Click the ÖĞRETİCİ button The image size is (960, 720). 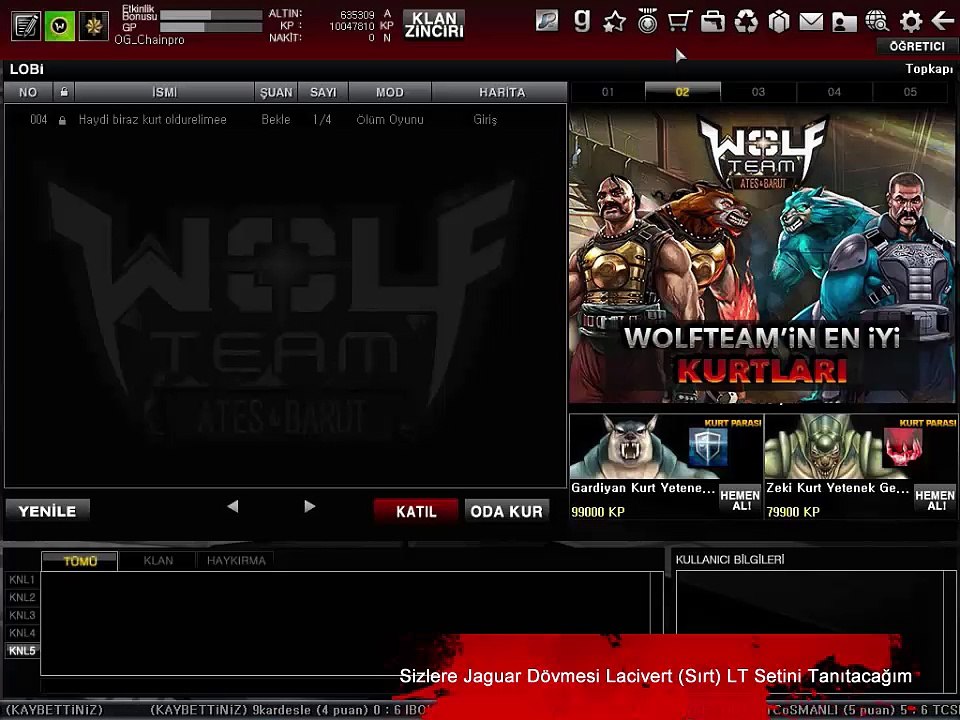click(917, 47)
